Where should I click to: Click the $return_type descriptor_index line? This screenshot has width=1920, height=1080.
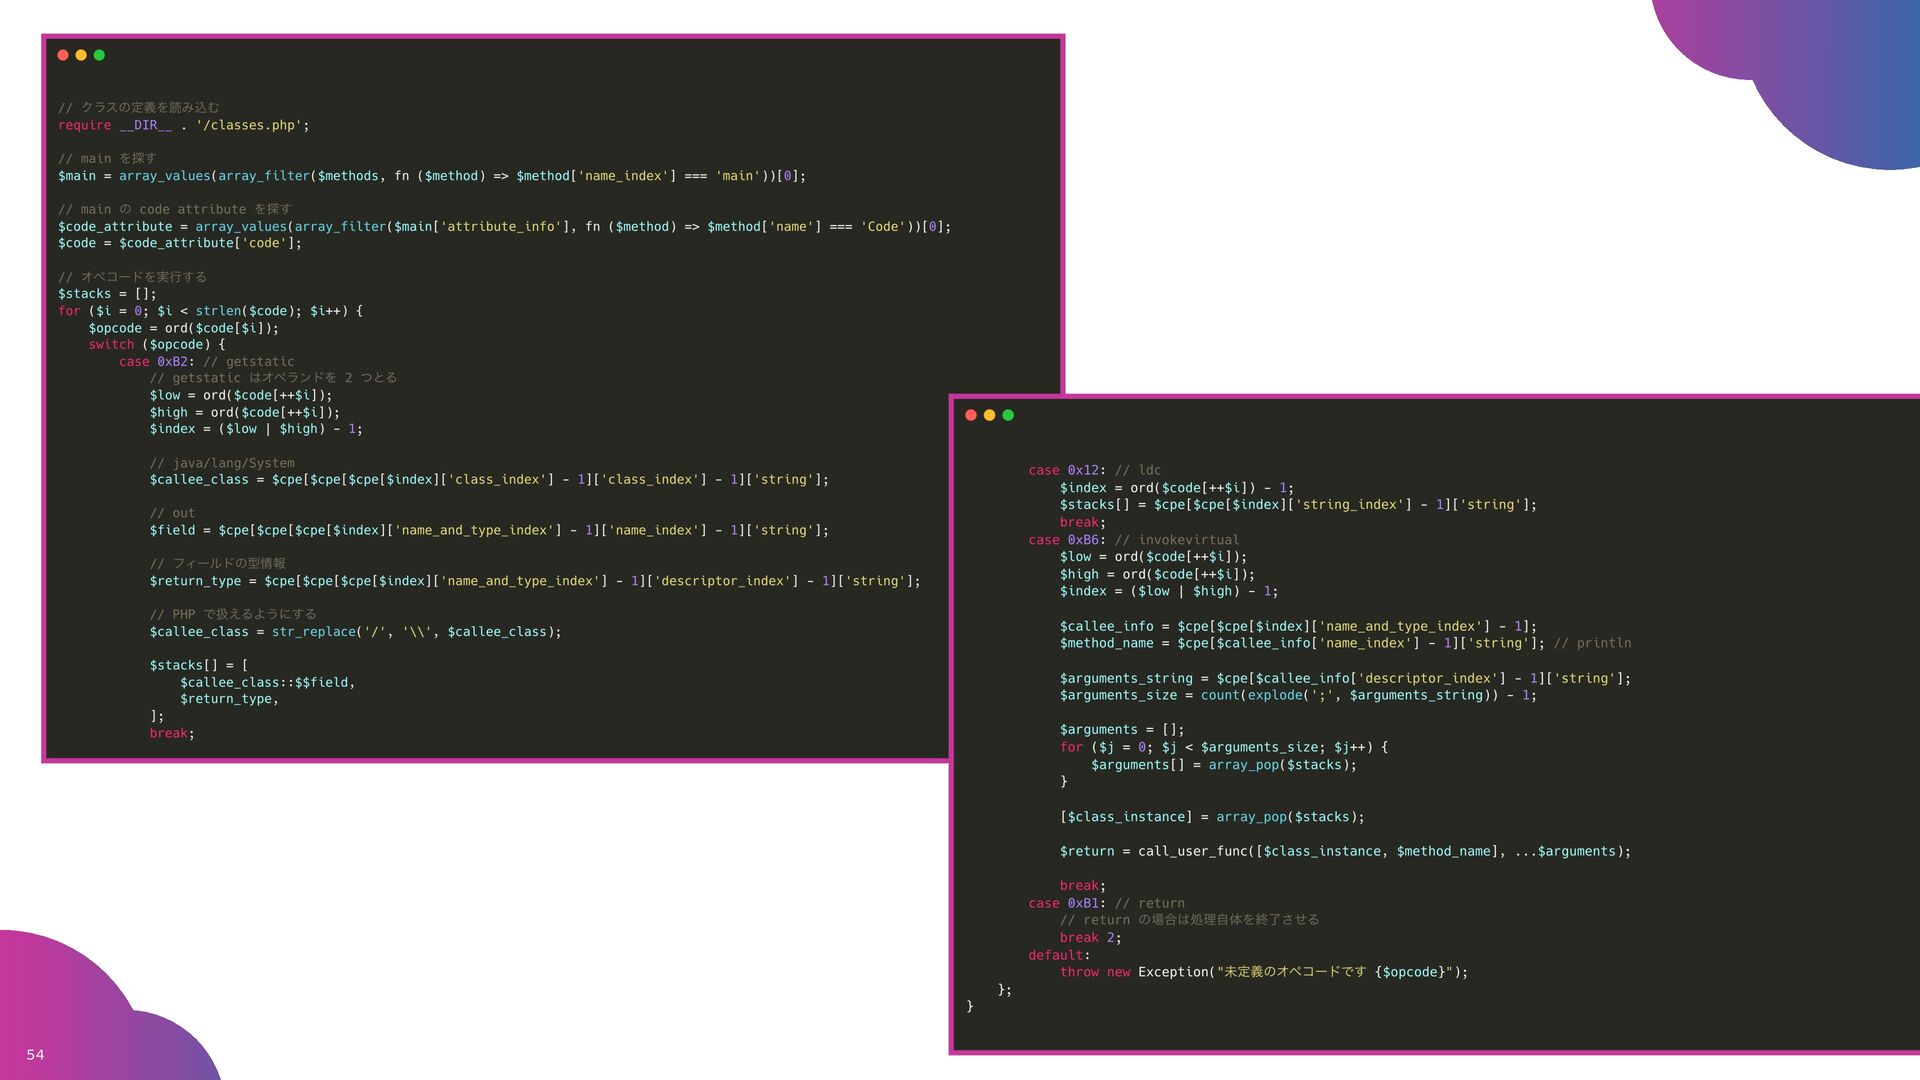click(534, 581)
